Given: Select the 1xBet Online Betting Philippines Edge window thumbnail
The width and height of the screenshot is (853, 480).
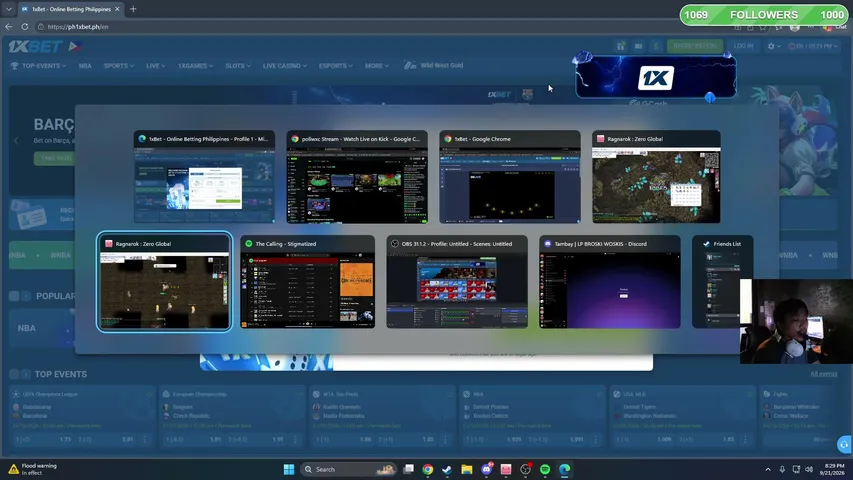Looking at the screenshot, I should (x=204, y=177).
